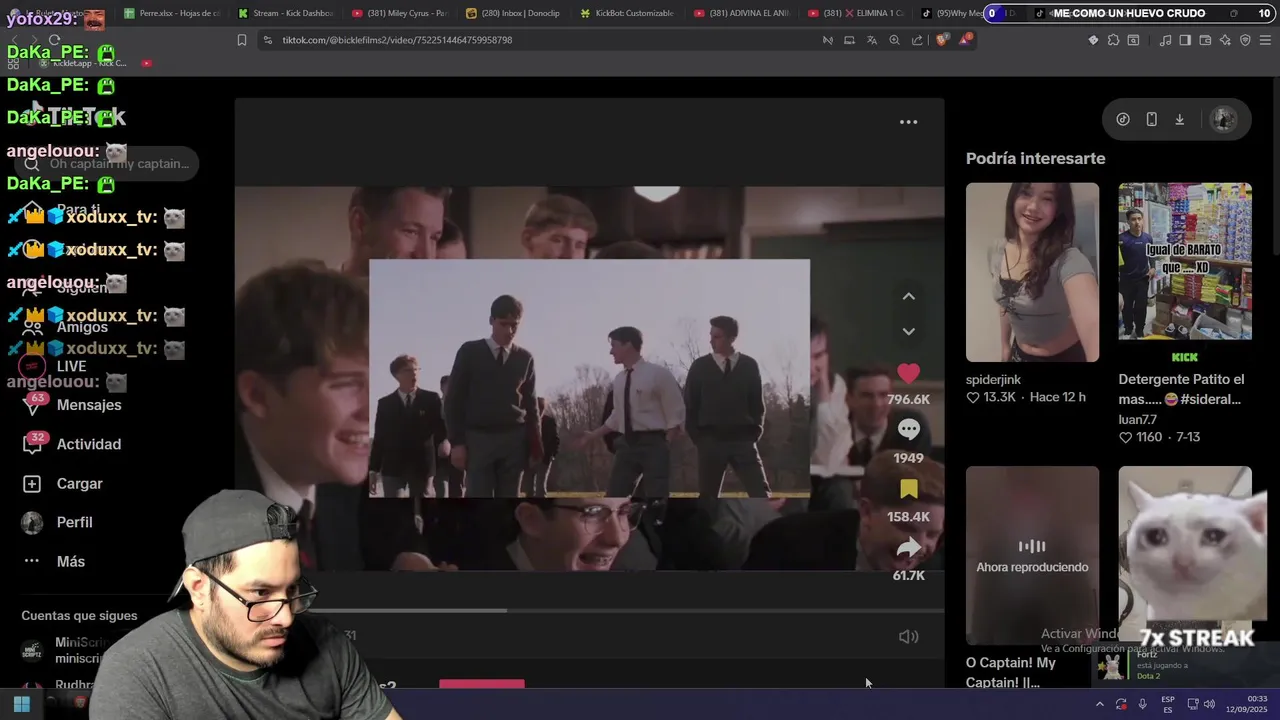Switch to '(381) ELIMINA 1 C' tab
The image size is (1280, 720).
coord(854,13)
